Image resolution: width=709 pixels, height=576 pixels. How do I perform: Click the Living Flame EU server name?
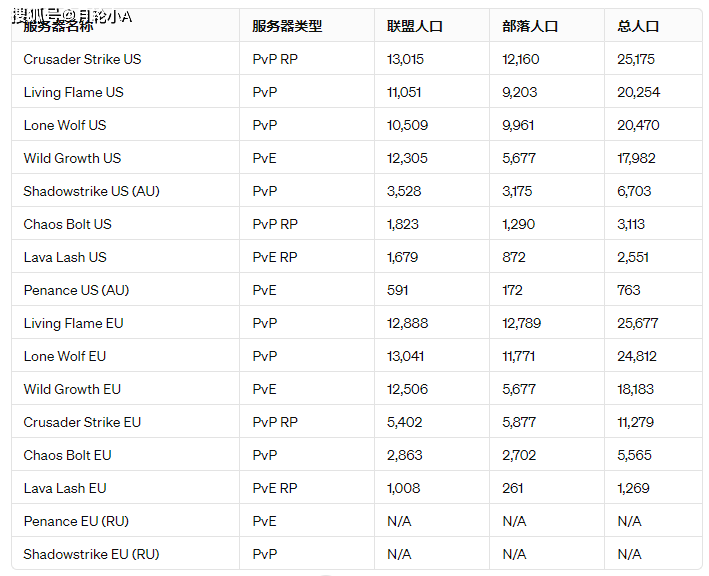(73, 323)
